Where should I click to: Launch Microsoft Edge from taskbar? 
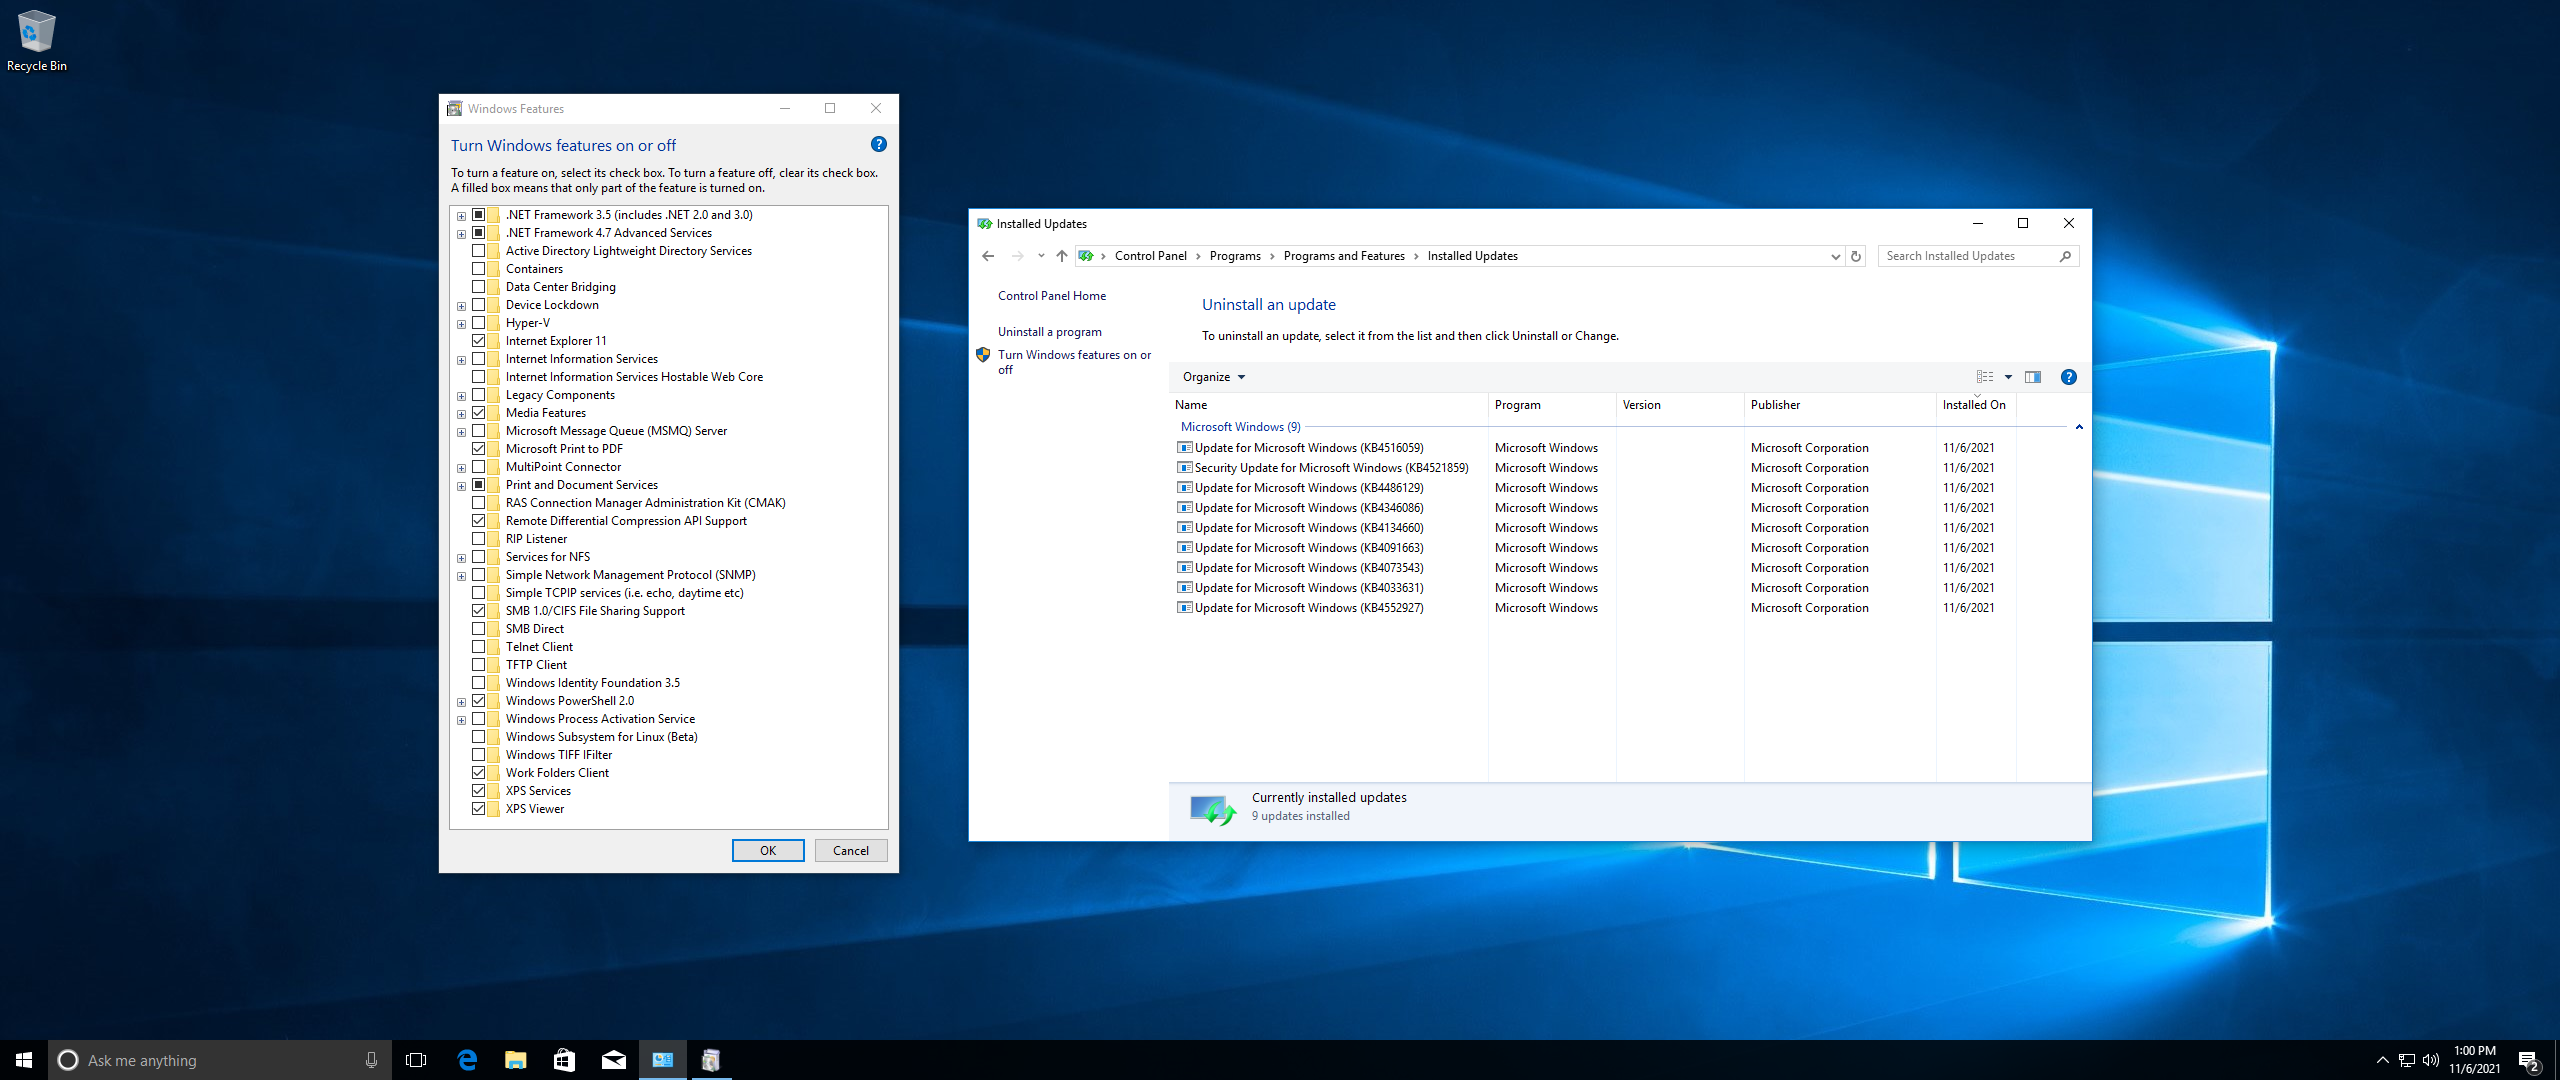pos(467,1060)
